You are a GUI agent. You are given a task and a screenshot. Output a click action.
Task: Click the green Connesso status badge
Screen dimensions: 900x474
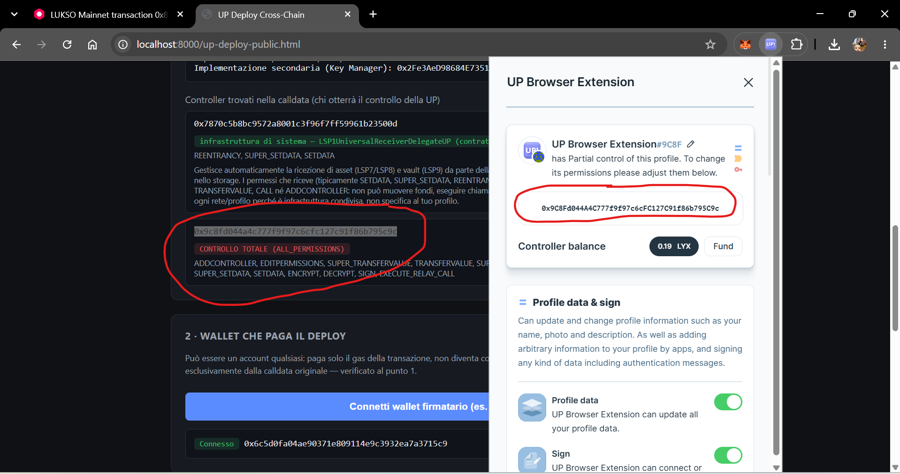216,444
